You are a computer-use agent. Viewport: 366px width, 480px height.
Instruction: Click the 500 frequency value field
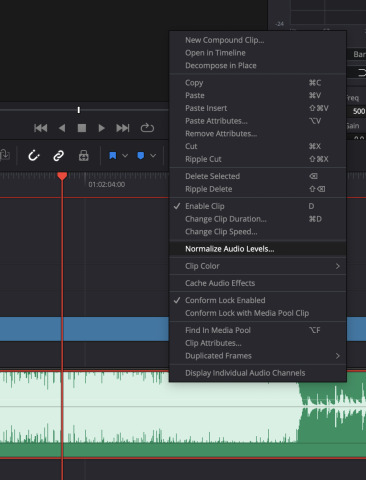click(x=358, y=111)
